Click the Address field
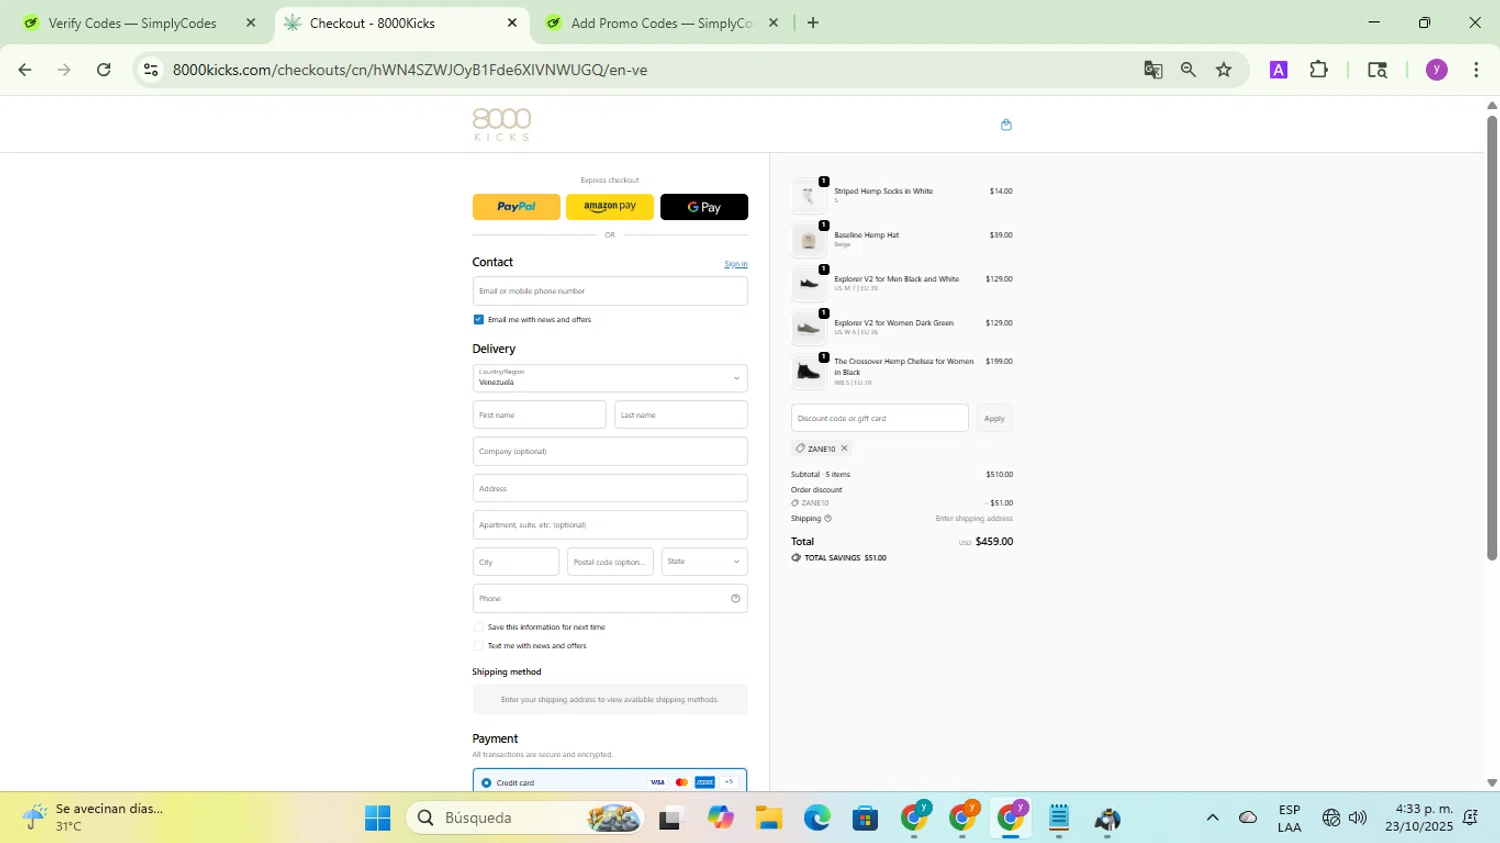The image size is (1500, 843). [610, 488]
